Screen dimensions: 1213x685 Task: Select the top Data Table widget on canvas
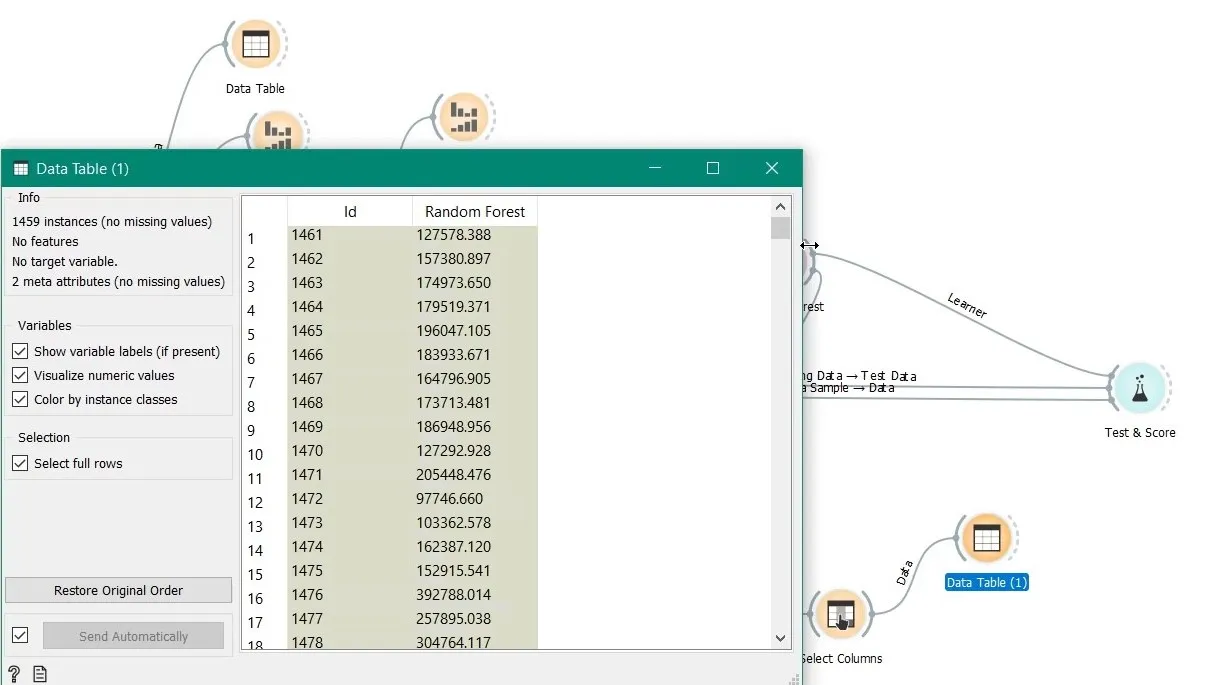pos(255,44)
